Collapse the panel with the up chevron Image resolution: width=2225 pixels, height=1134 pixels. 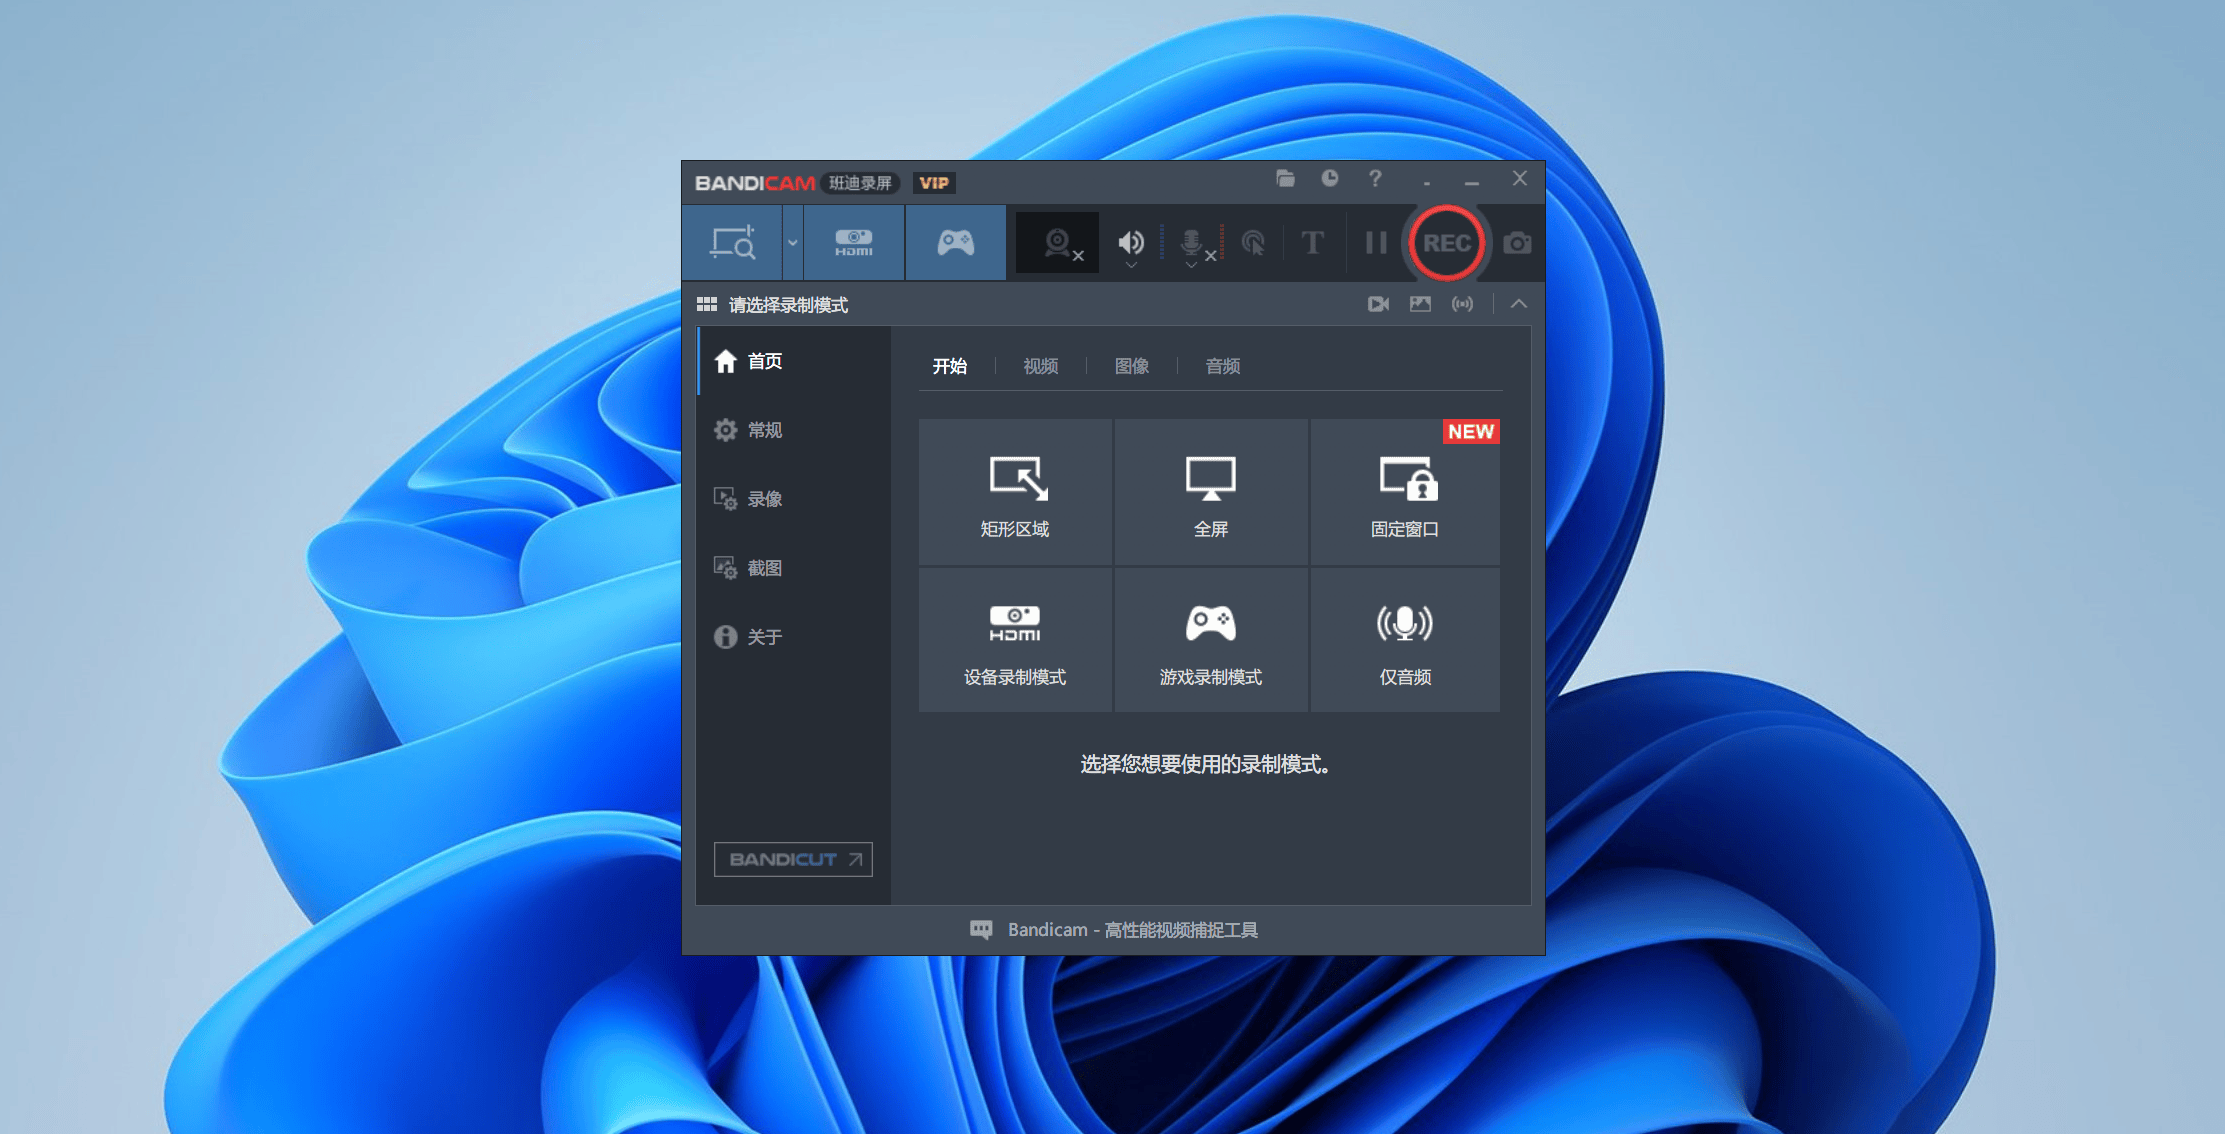coord(1518,304)
